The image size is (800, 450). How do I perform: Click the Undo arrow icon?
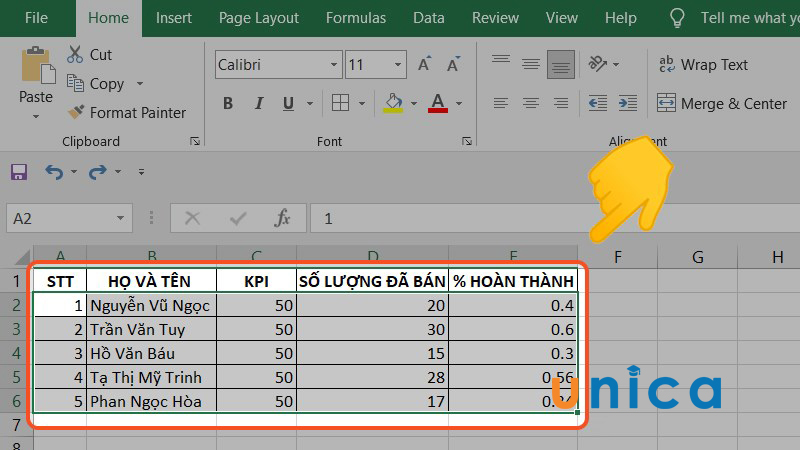(53, 172)
